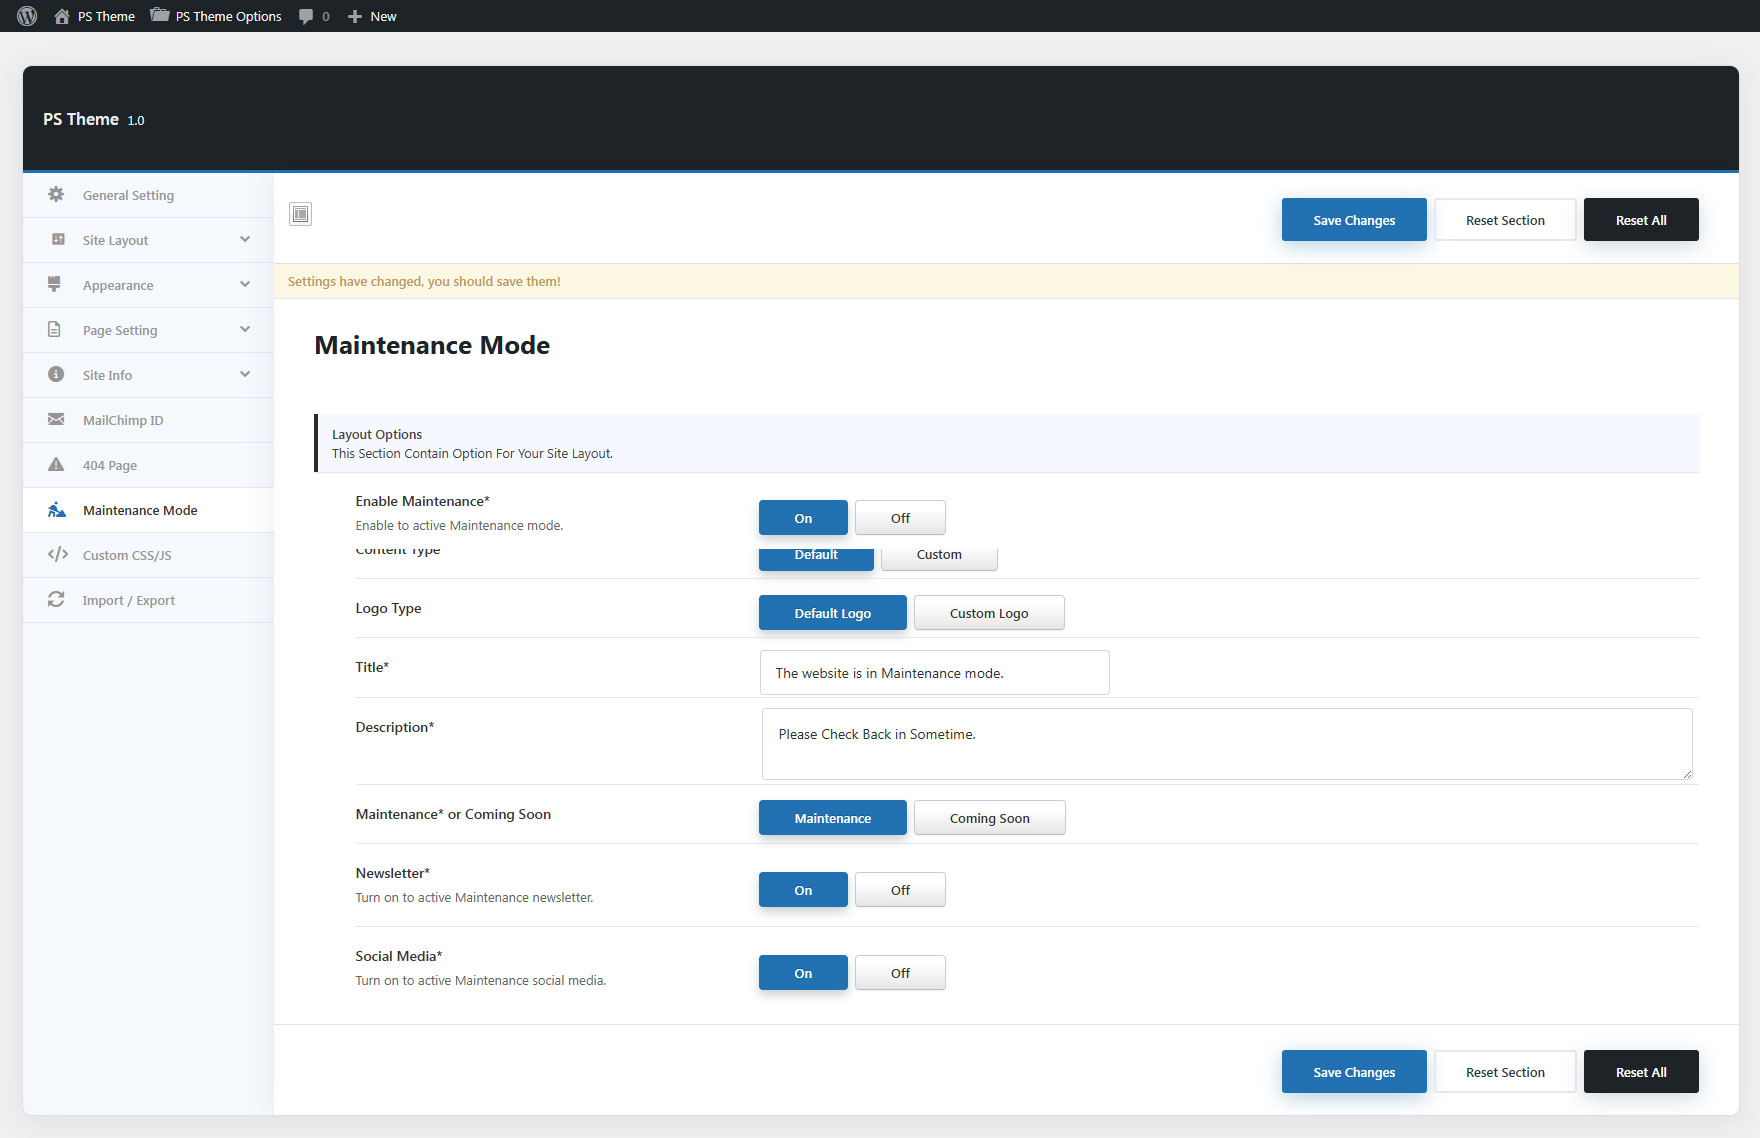Switch Newsletter to Off
Image resolution: width=1760 pixels, height=1138 pixels.
coord(899,890)
